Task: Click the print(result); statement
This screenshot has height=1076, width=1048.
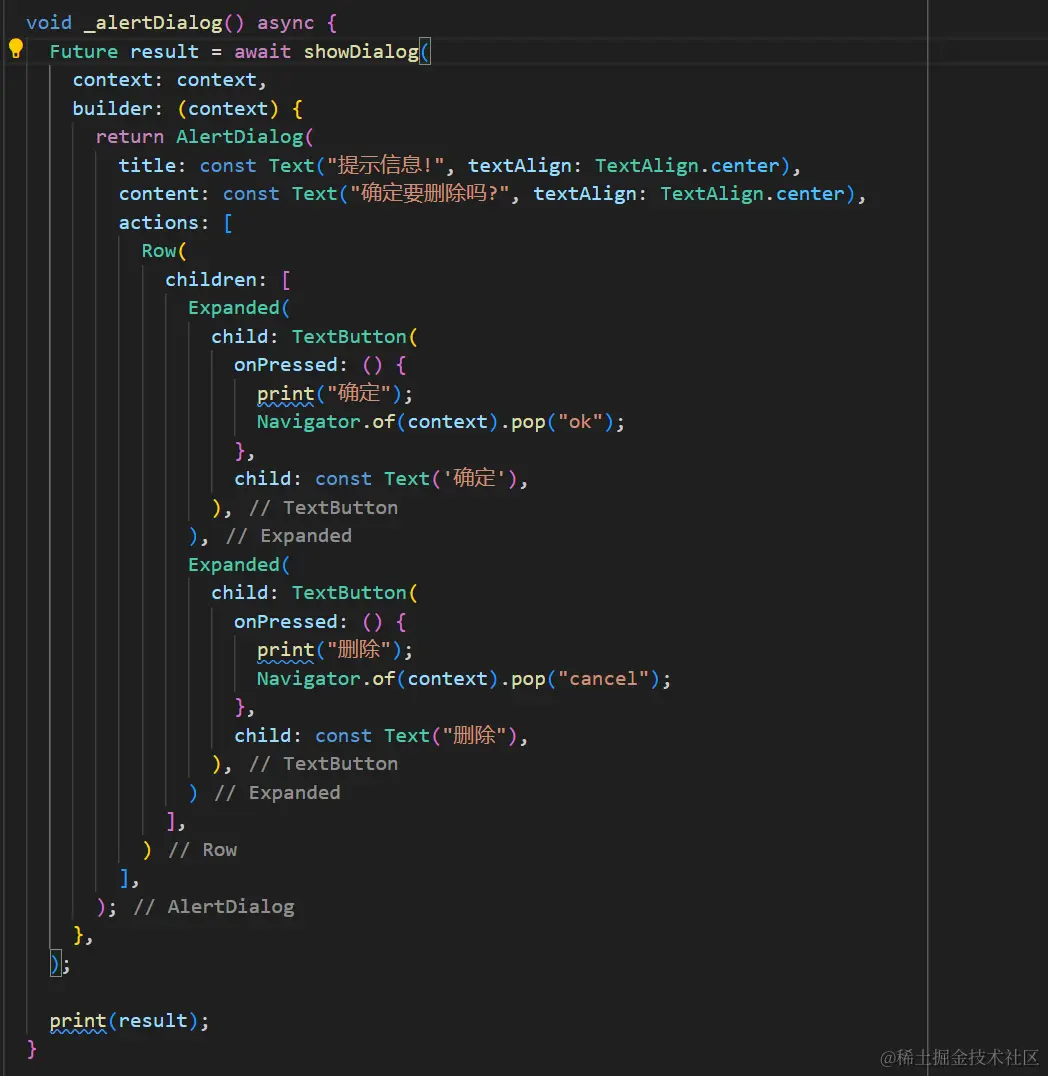Action: (129, 1020)
